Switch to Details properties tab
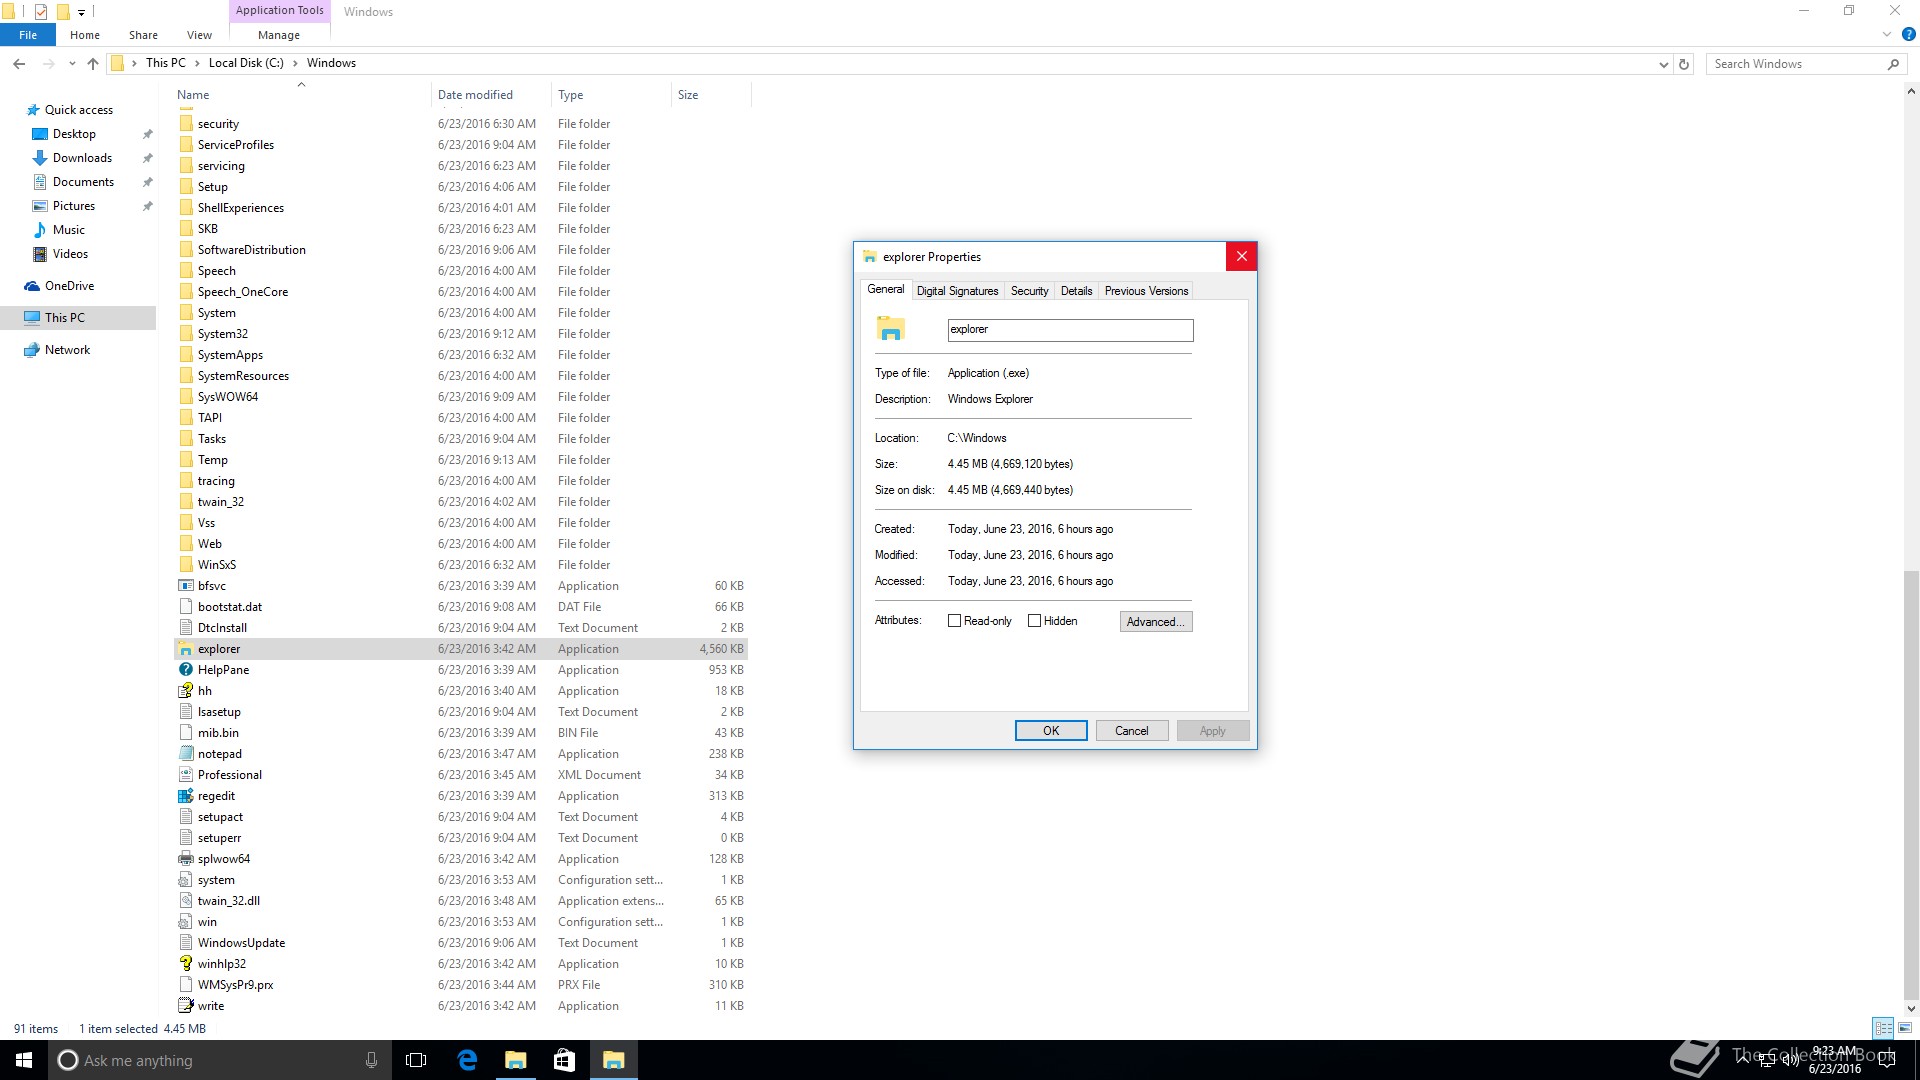 click(1076, 291)
